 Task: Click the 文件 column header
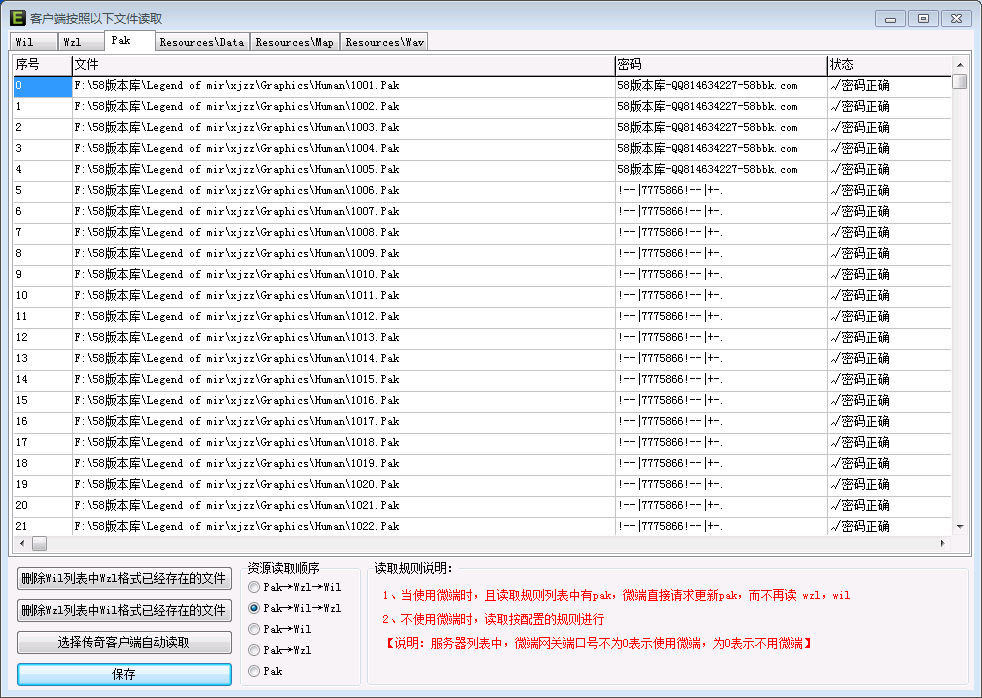342,64
